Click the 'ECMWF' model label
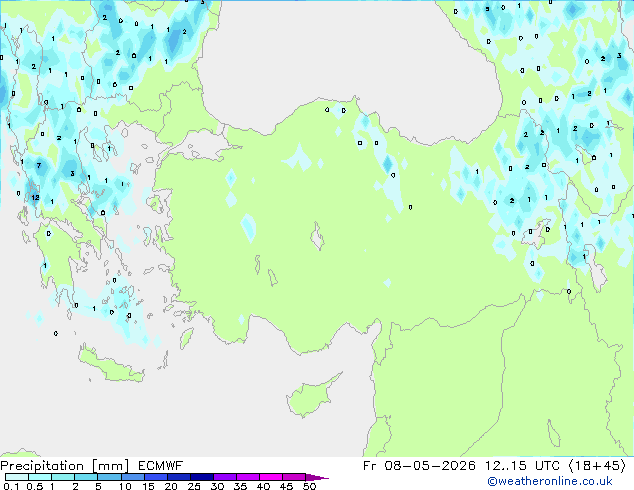This screenshot has height=490, width=634. point(161,466)
